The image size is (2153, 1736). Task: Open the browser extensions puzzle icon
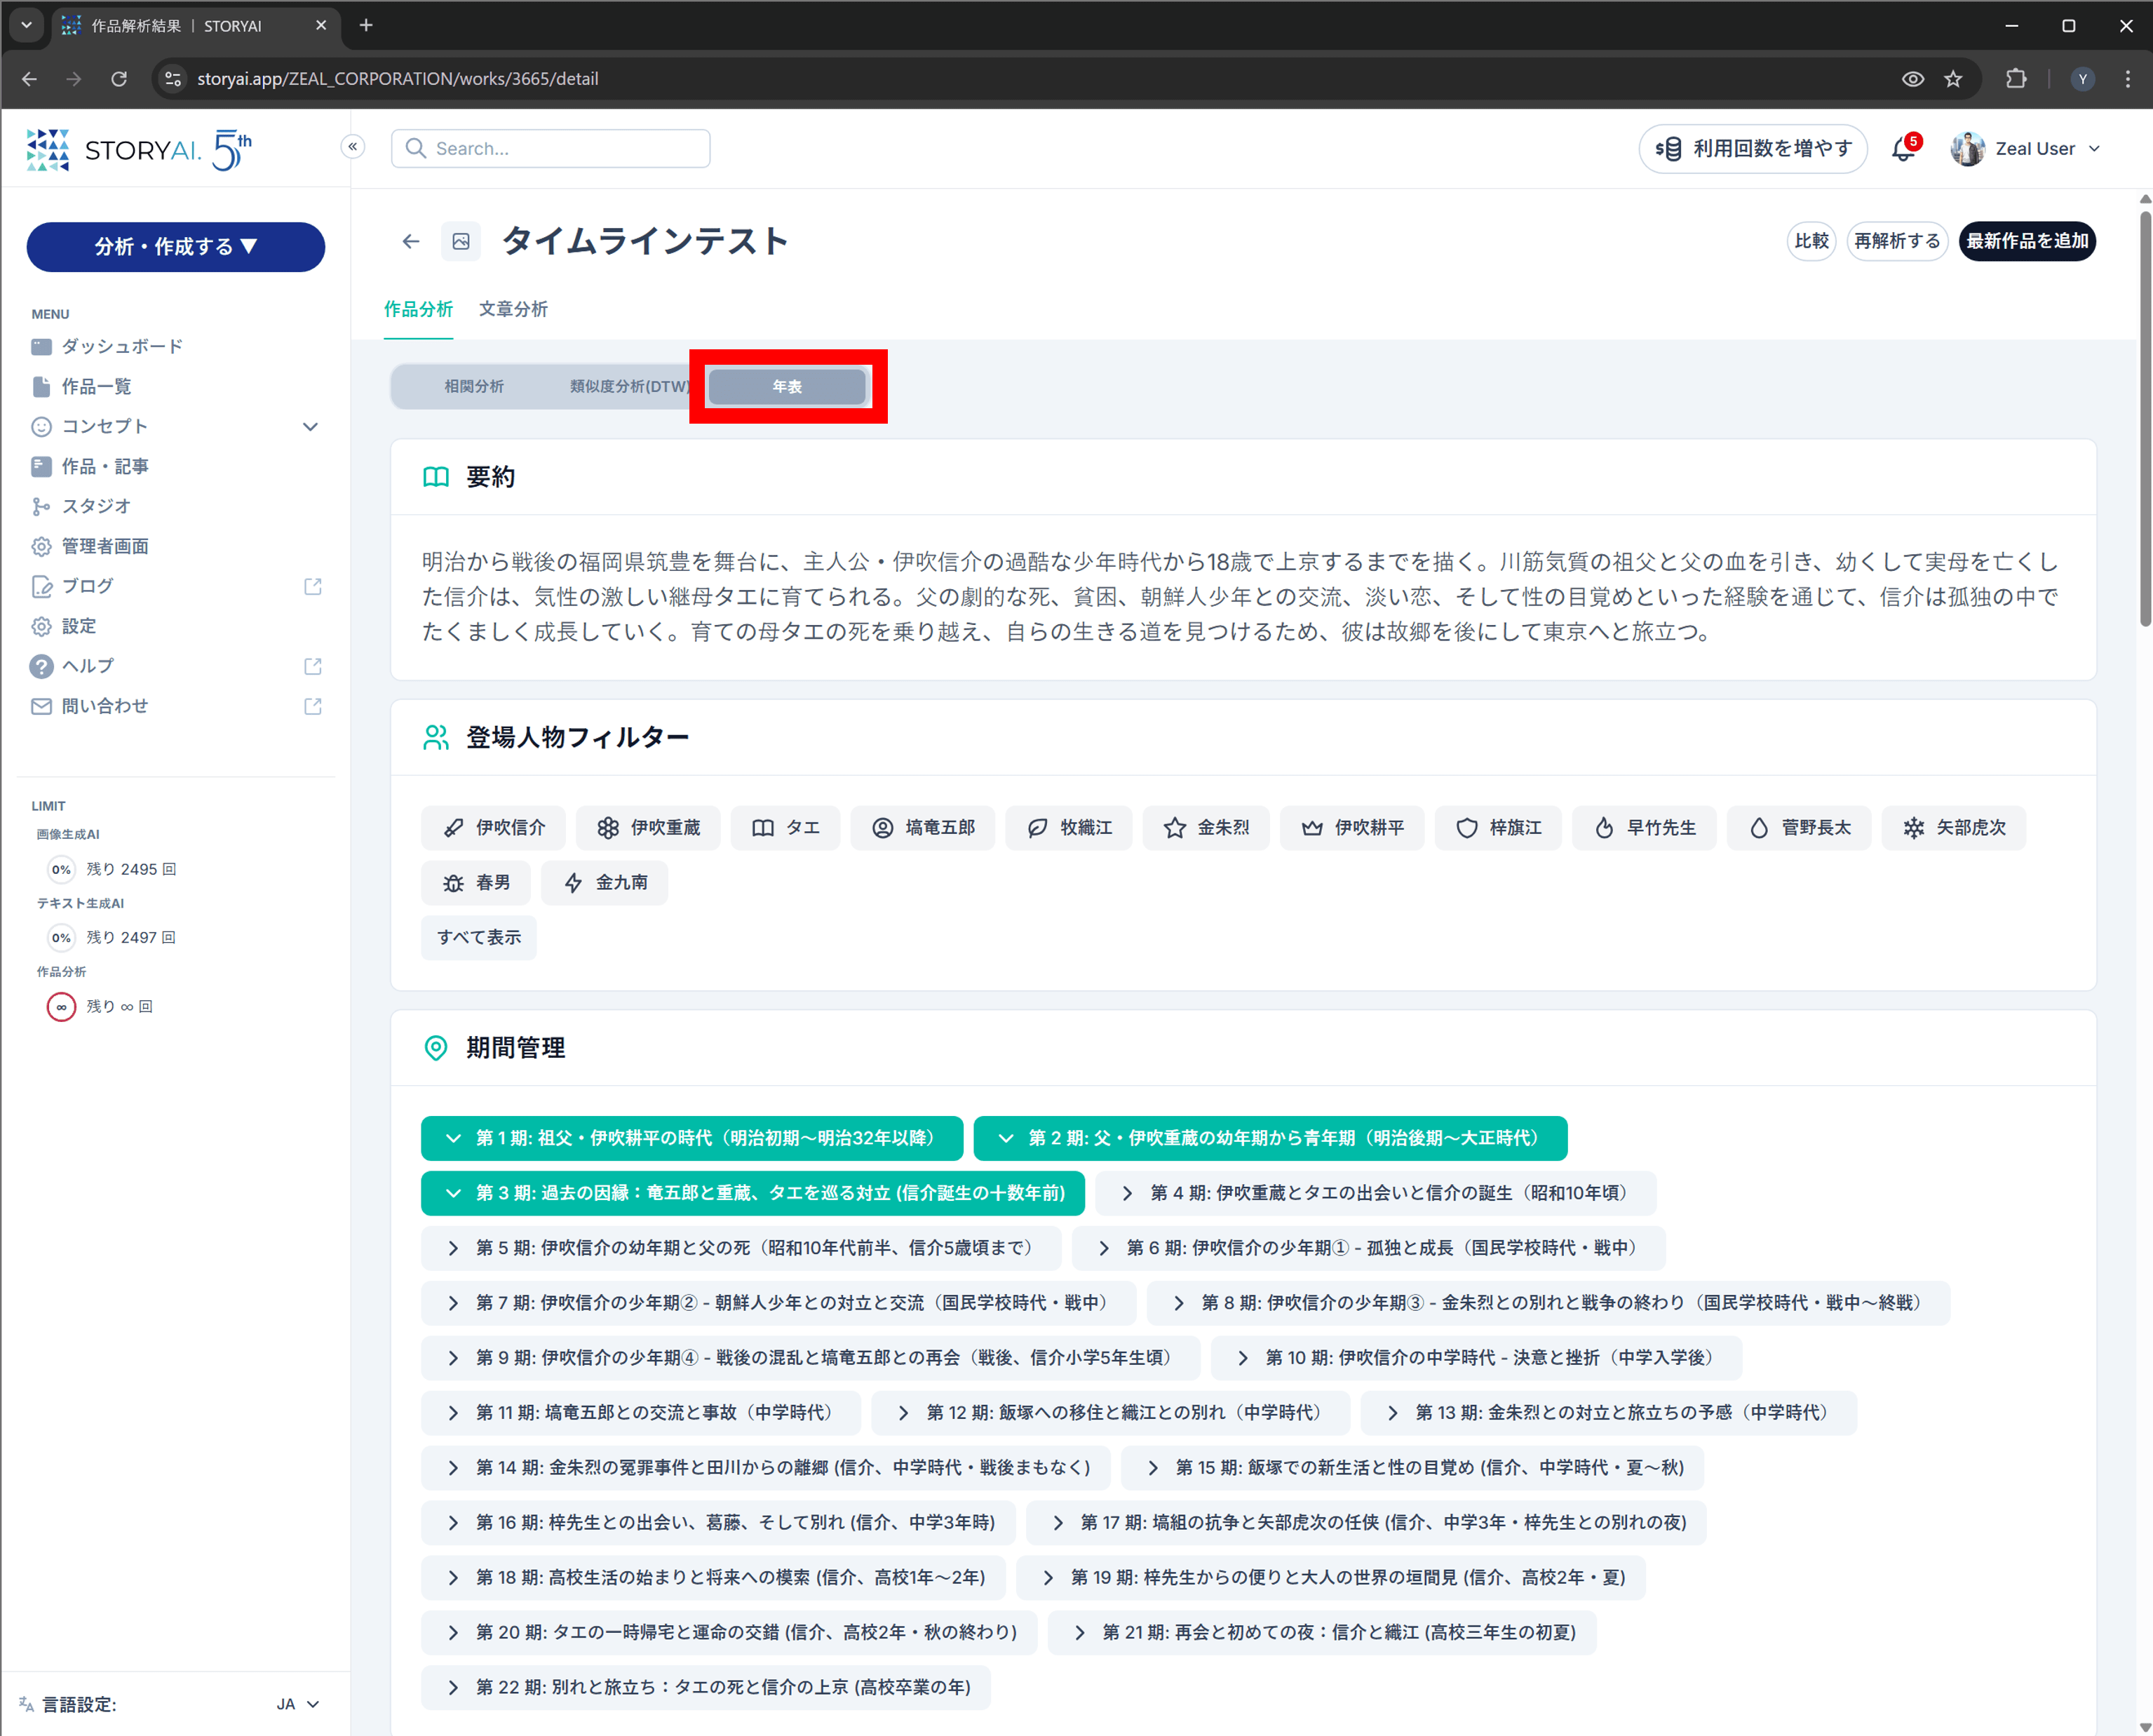[2016, 79]
